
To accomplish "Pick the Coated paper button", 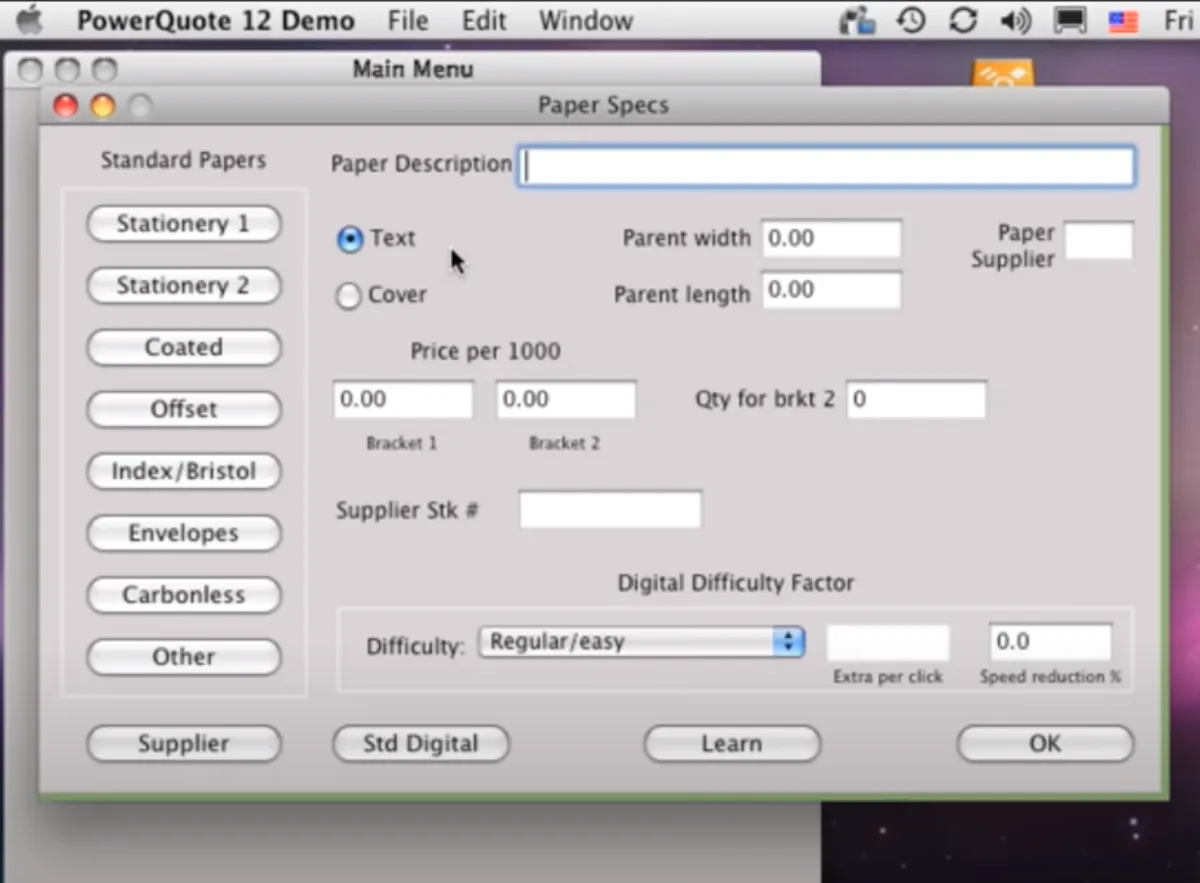I will [x=184, y=348].
